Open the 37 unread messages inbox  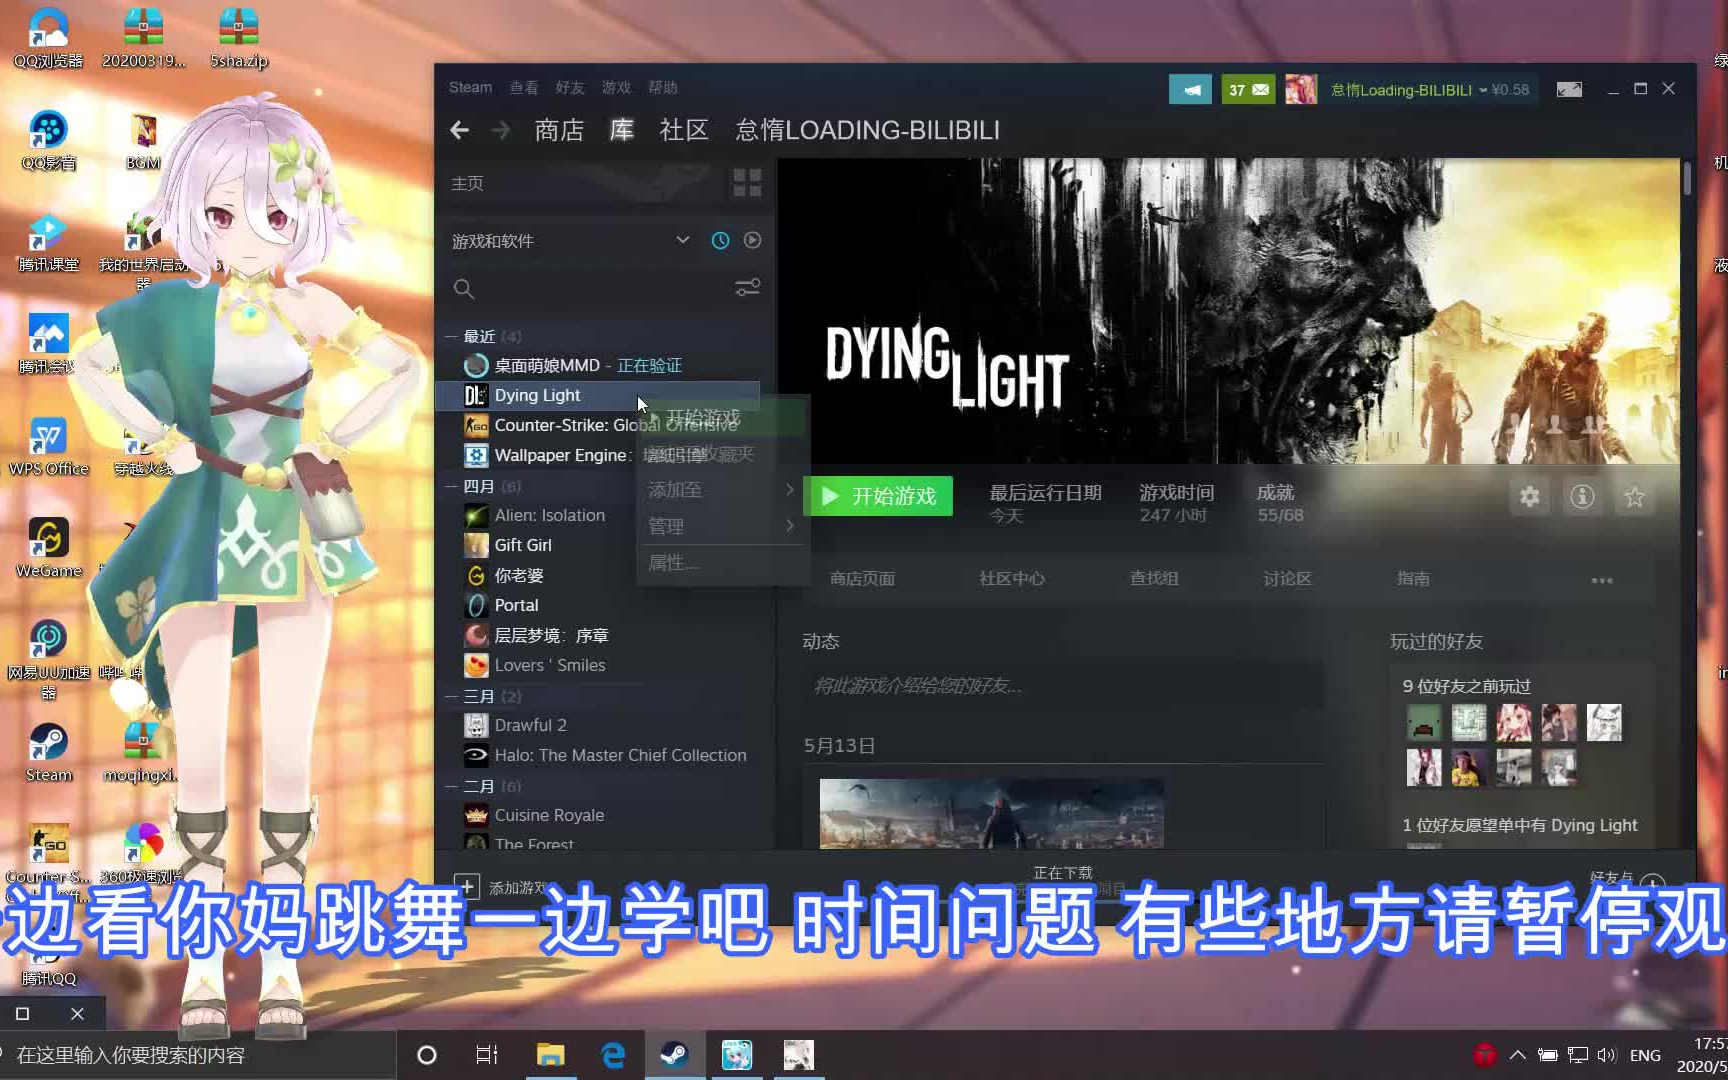click(1248, 90)
